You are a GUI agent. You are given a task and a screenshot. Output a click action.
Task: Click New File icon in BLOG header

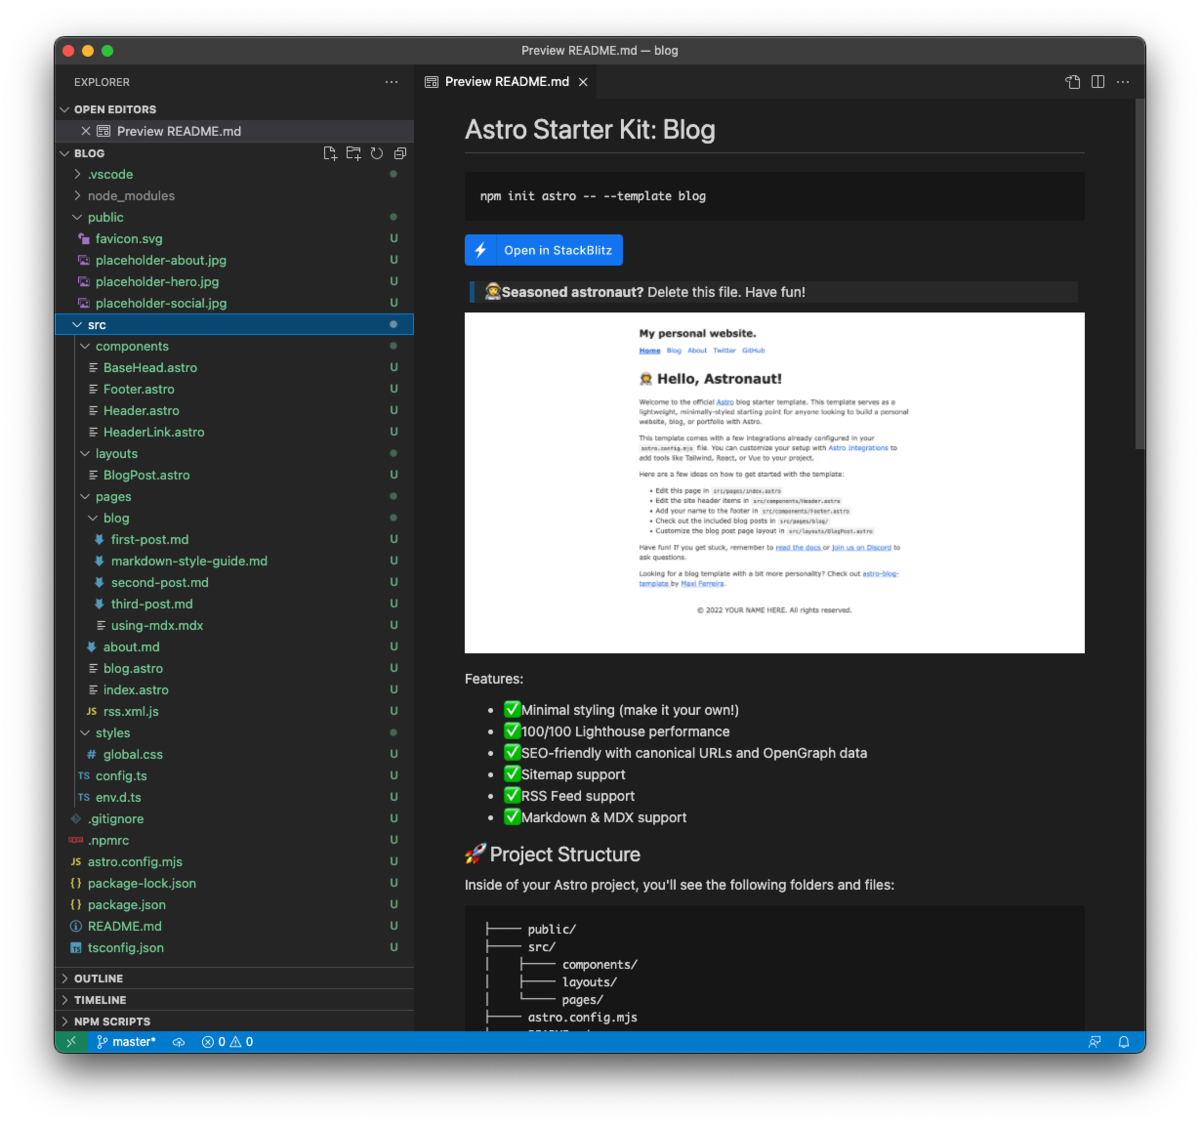(x=330, y=153)
